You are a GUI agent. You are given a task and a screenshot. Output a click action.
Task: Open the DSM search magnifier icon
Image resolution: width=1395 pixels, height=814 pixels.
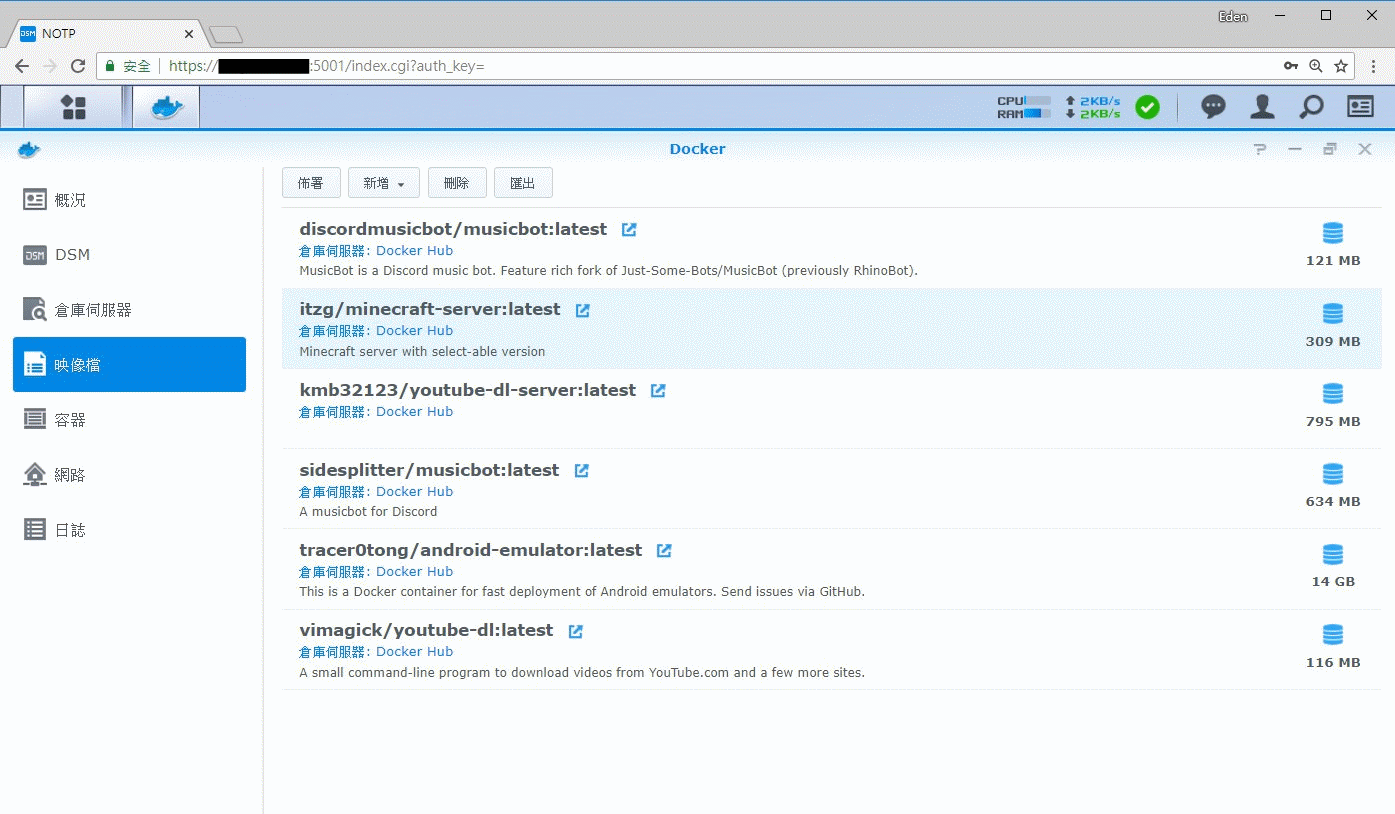[1311, 106]
